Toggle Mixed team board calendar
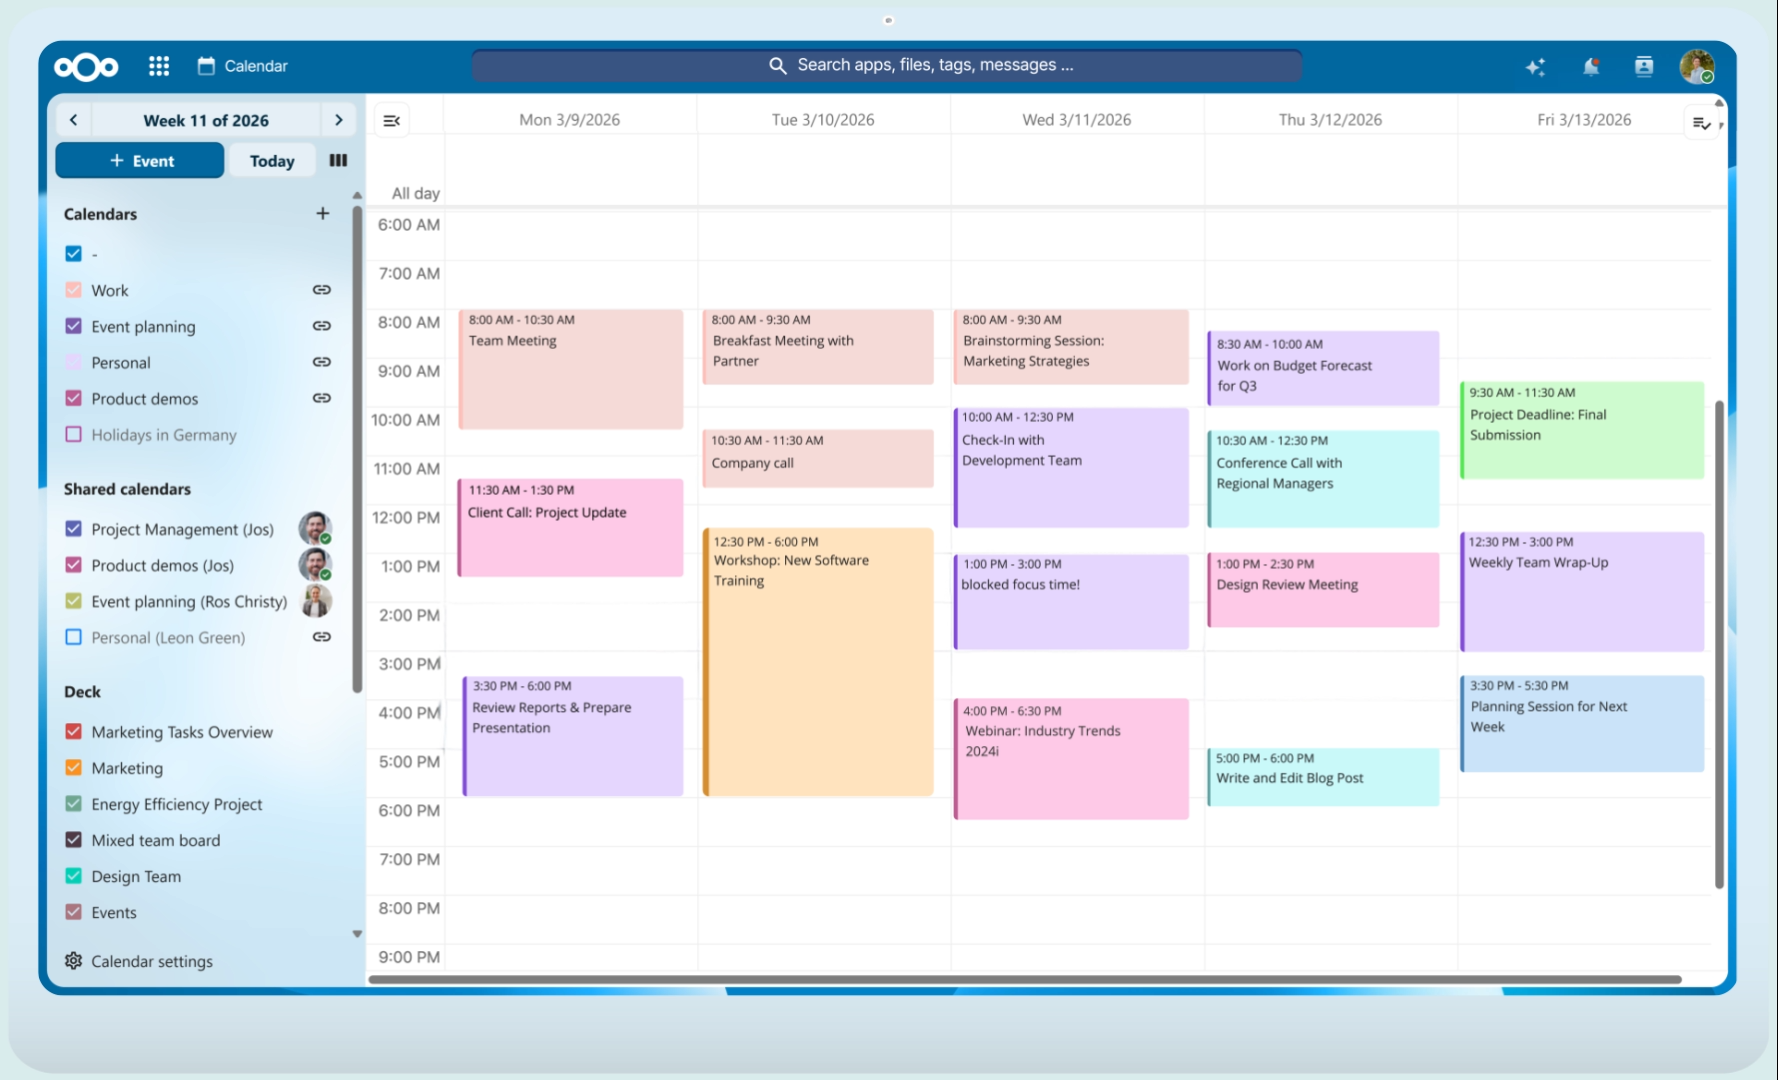Image resolution: width=1778 pixels, height=1080 pixels. [x=73, y=840]
